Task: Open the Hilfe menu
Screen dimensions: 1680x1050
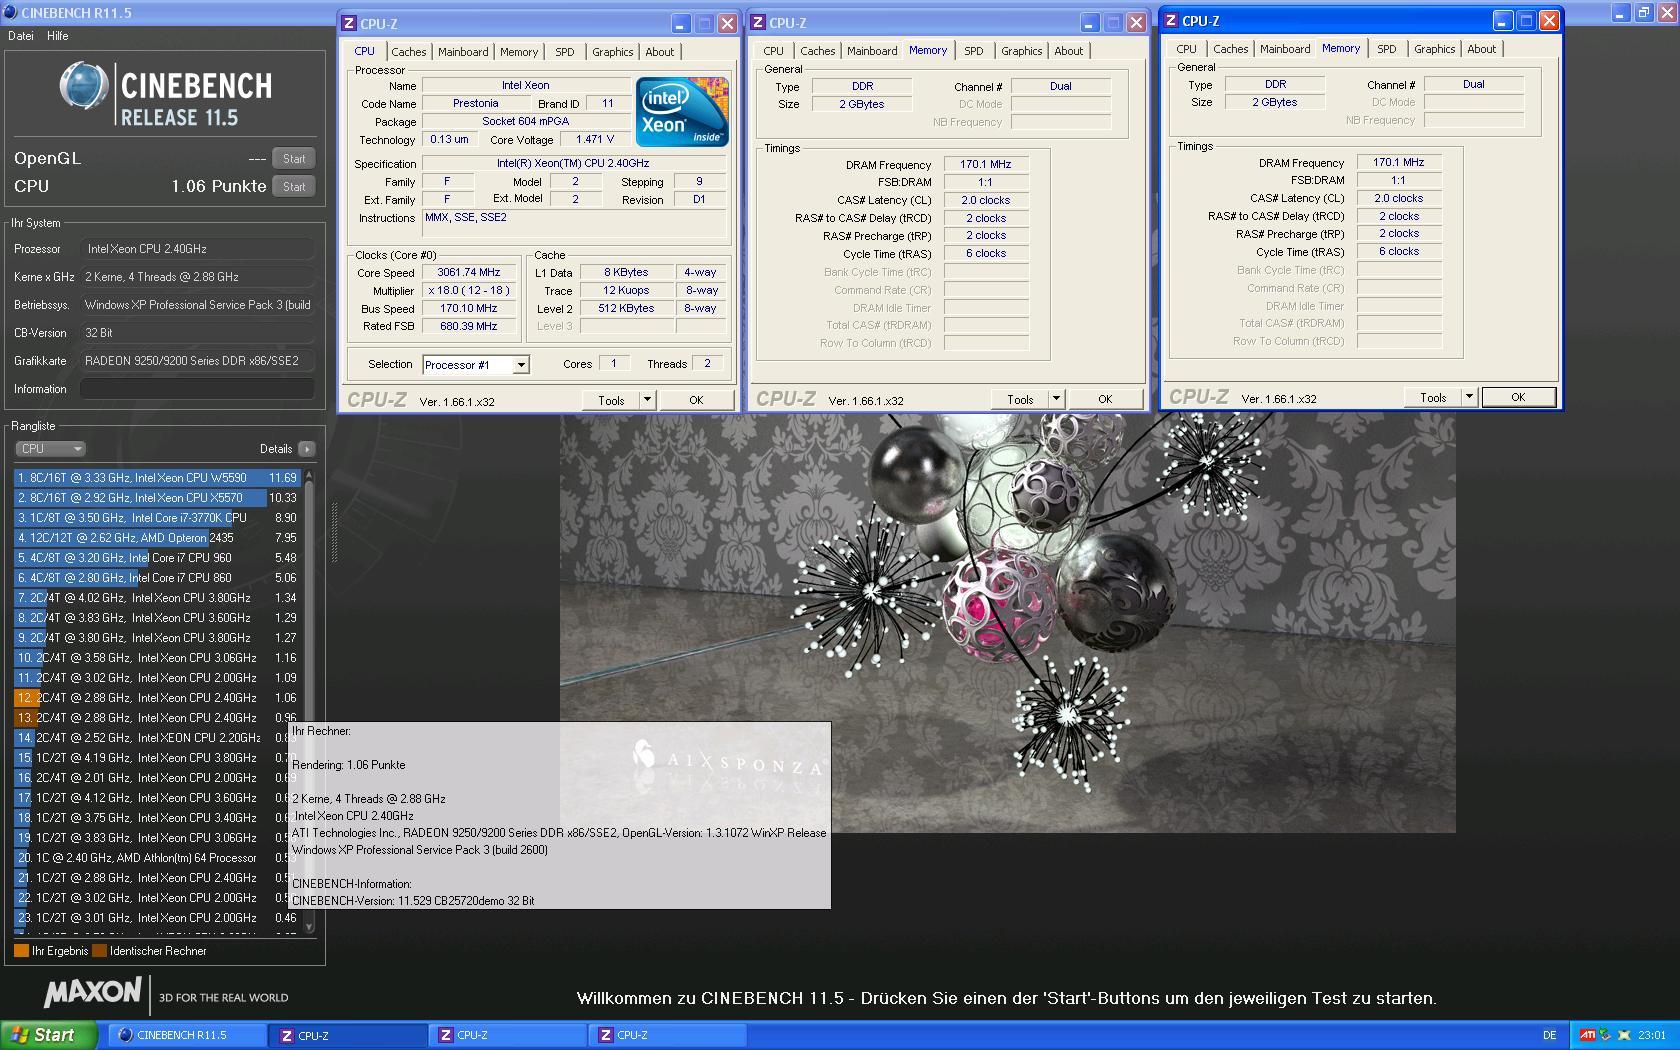Action: (58, 36)
